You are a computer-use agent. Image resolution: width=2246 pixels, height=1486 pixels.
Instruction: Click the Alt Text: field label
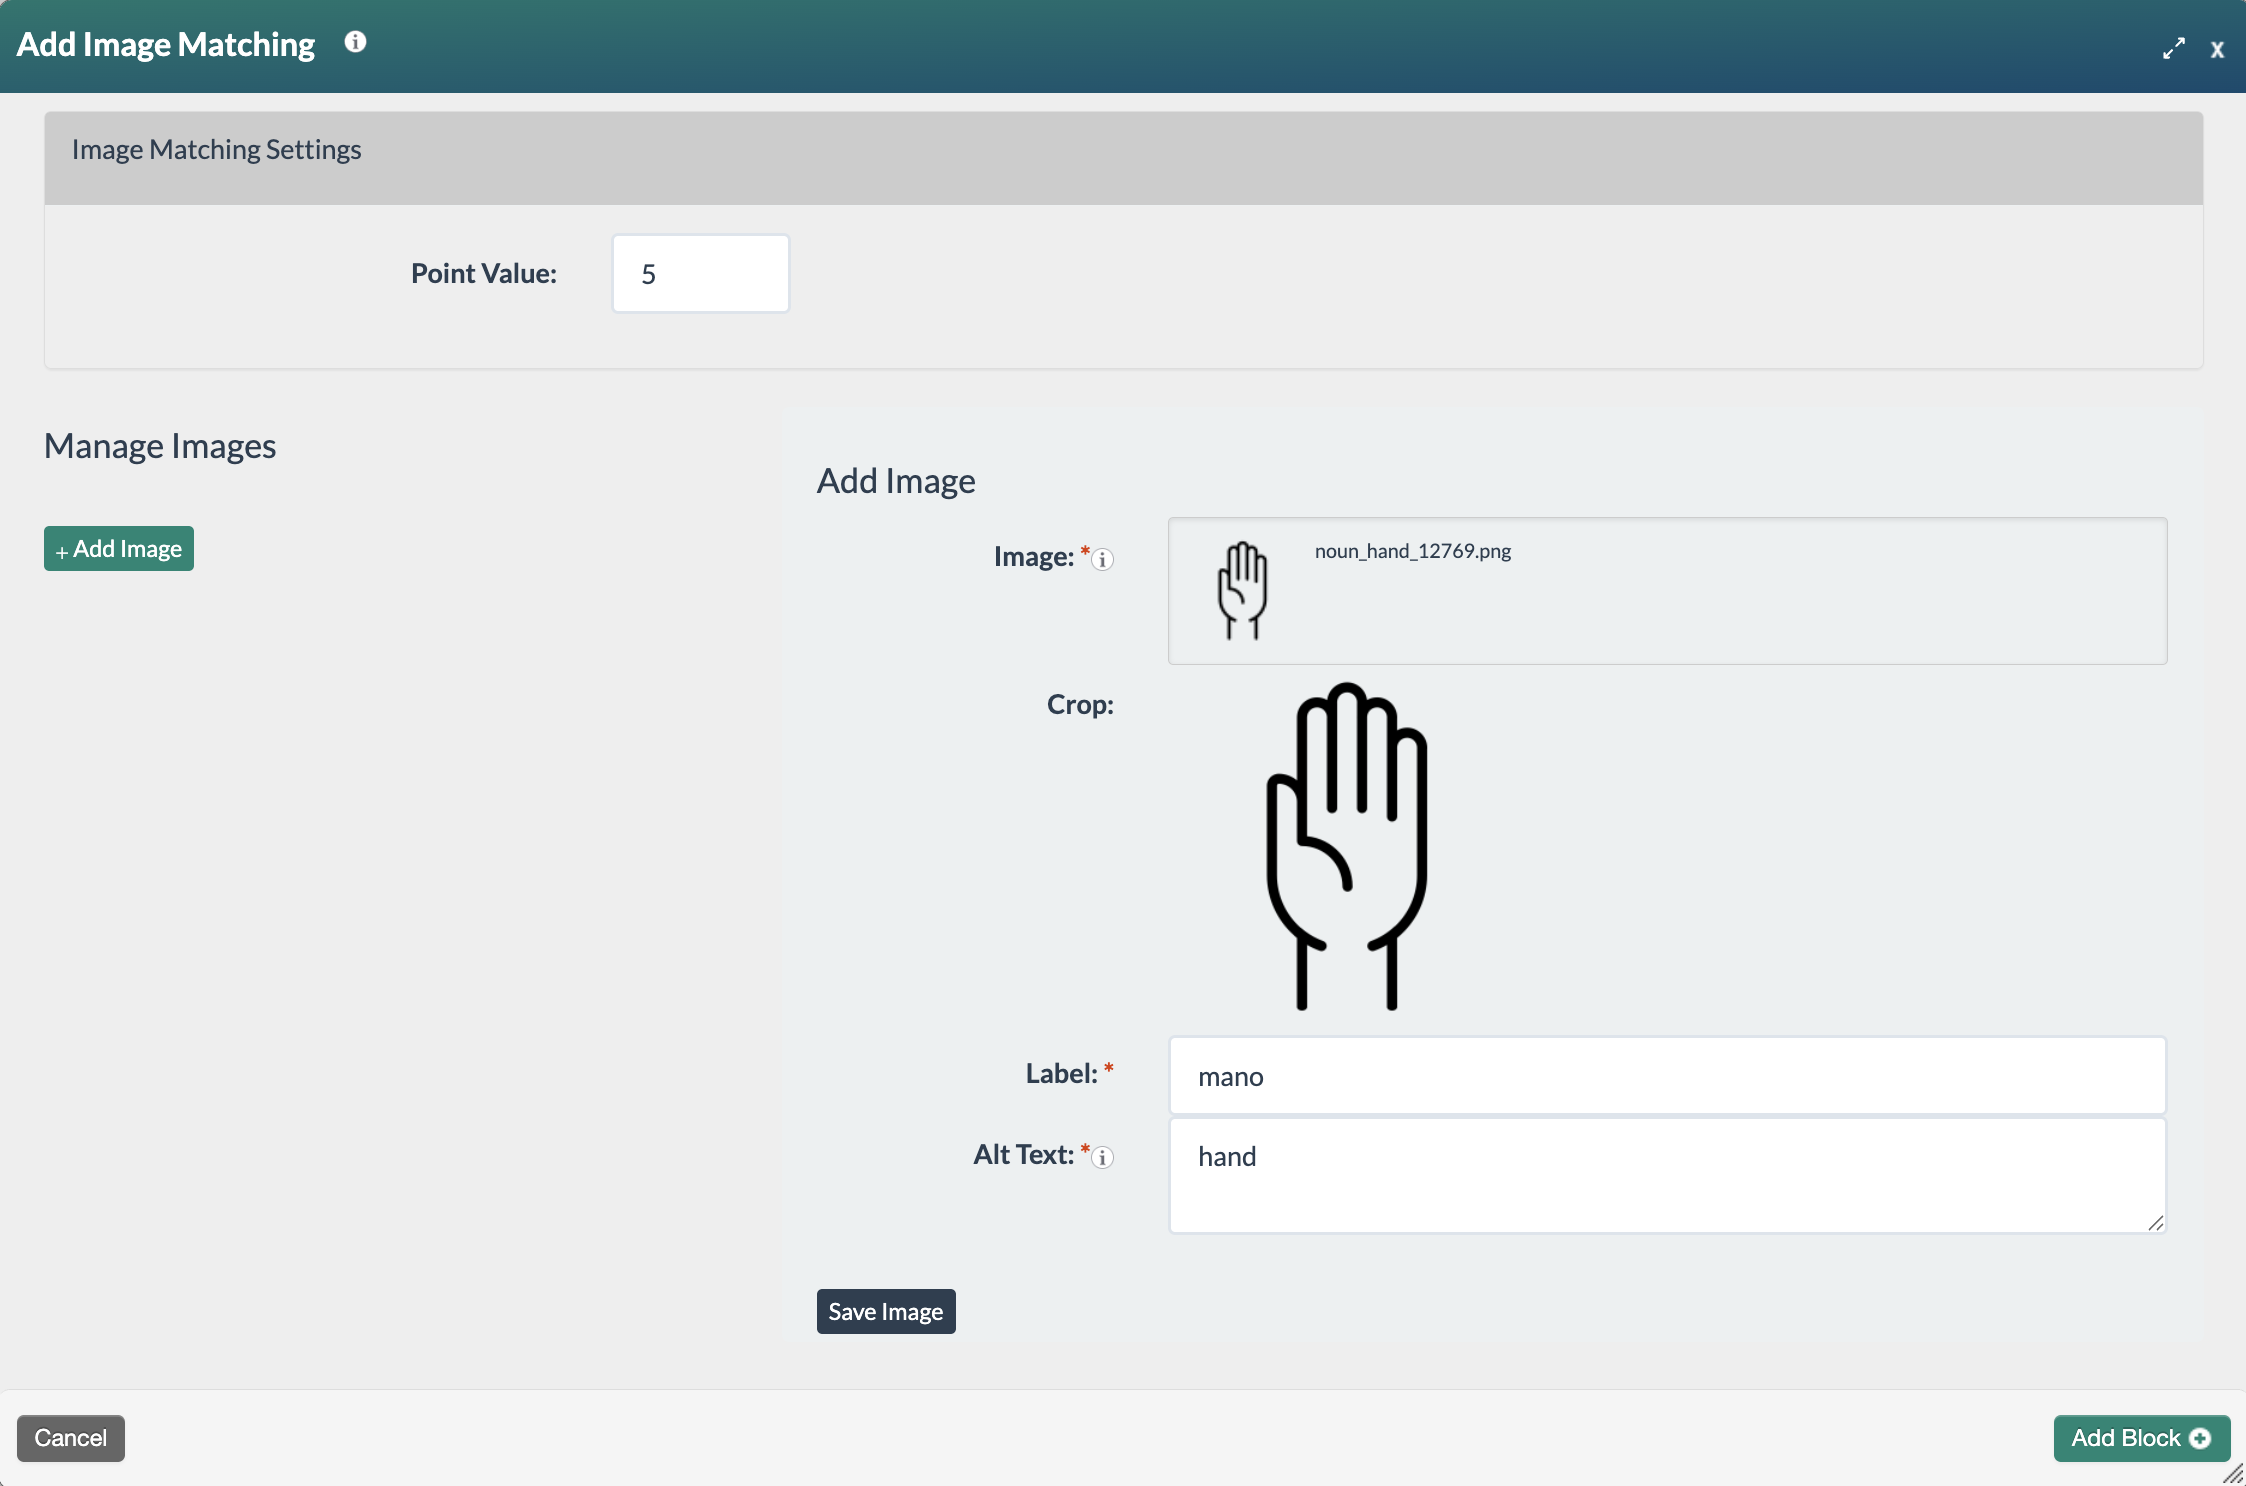click(1024, 1154)
